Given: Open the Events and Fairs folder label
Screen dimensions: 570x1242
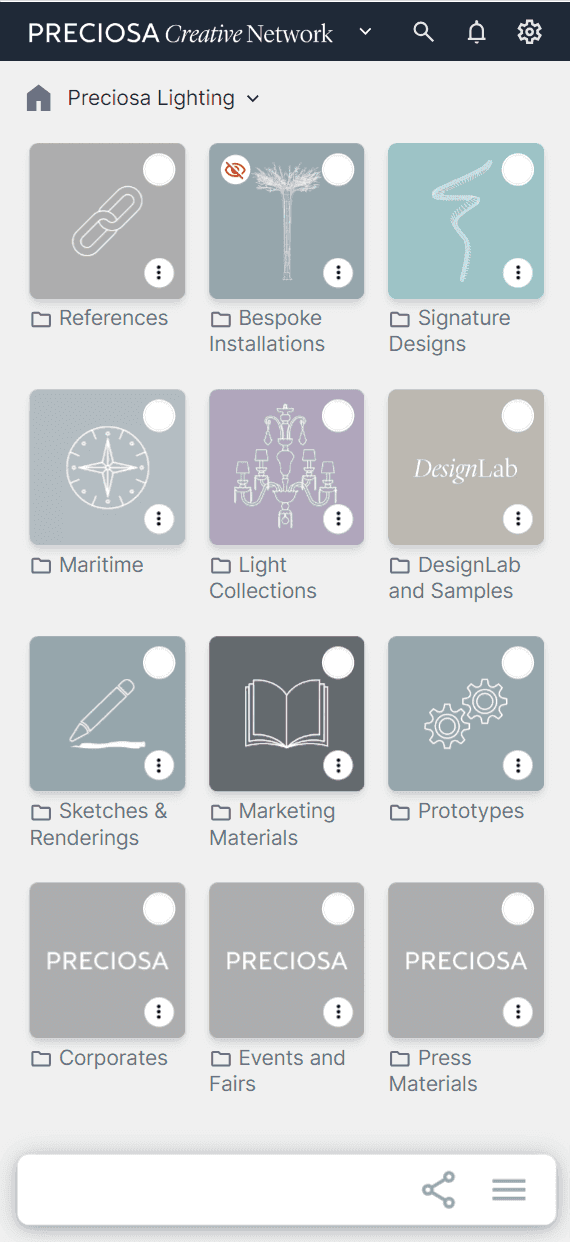Looking at the screenshot, I should pyautogui.click(x=277, y=1071).
